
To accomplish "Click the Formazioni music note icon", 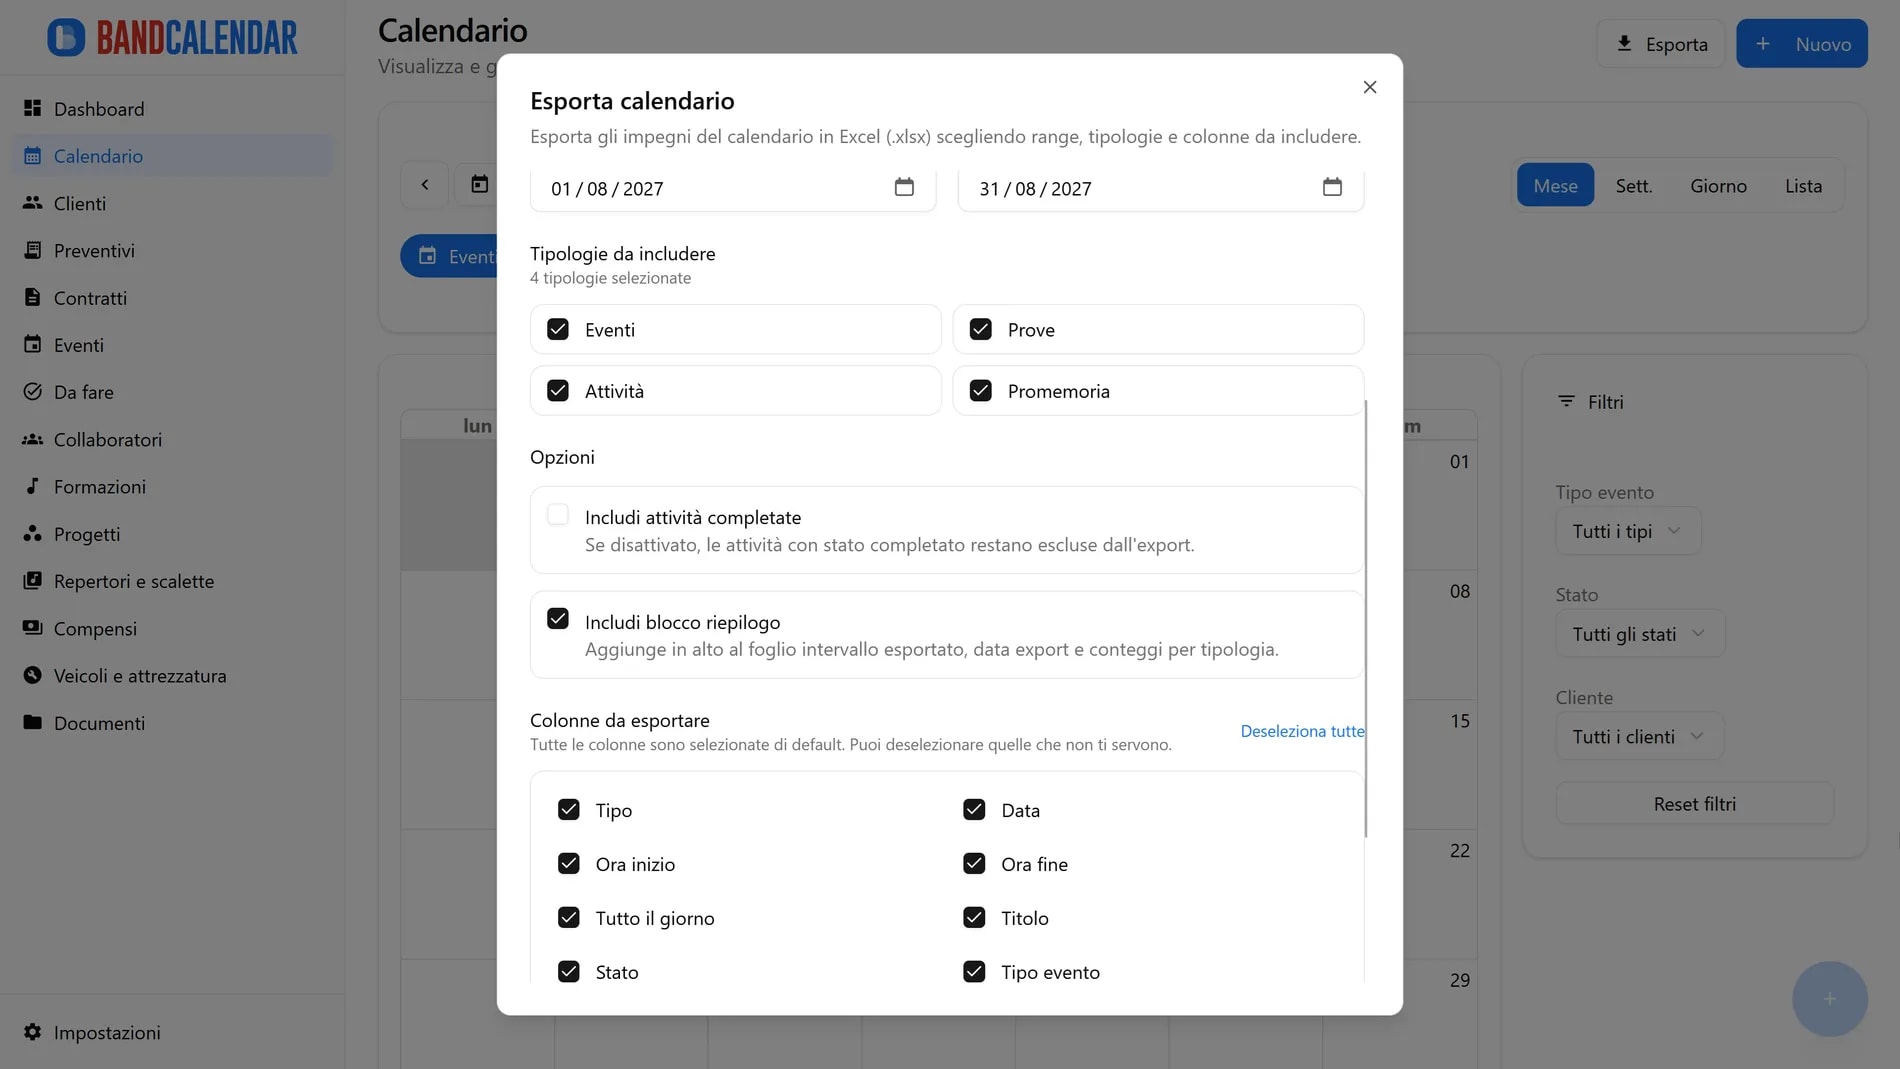I will click(x=33, y=486).
